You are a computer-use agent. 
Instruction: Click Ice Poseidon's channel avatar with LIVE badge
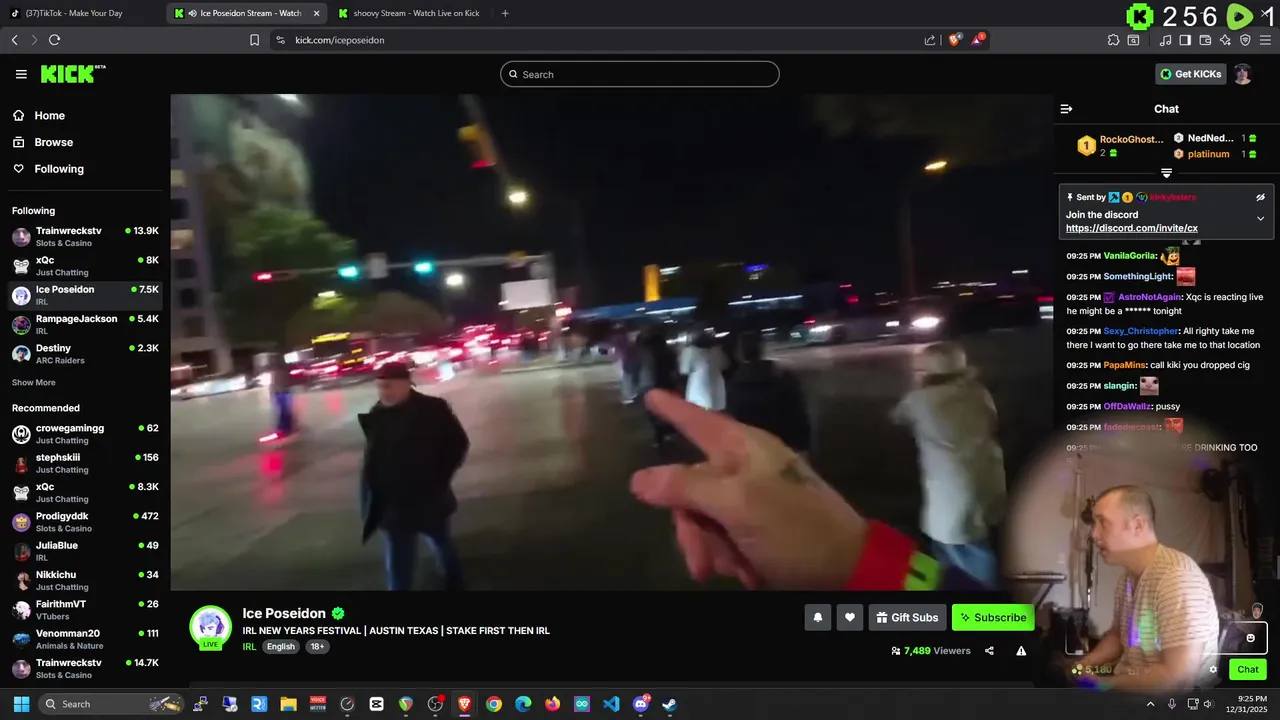pos(211,627)
